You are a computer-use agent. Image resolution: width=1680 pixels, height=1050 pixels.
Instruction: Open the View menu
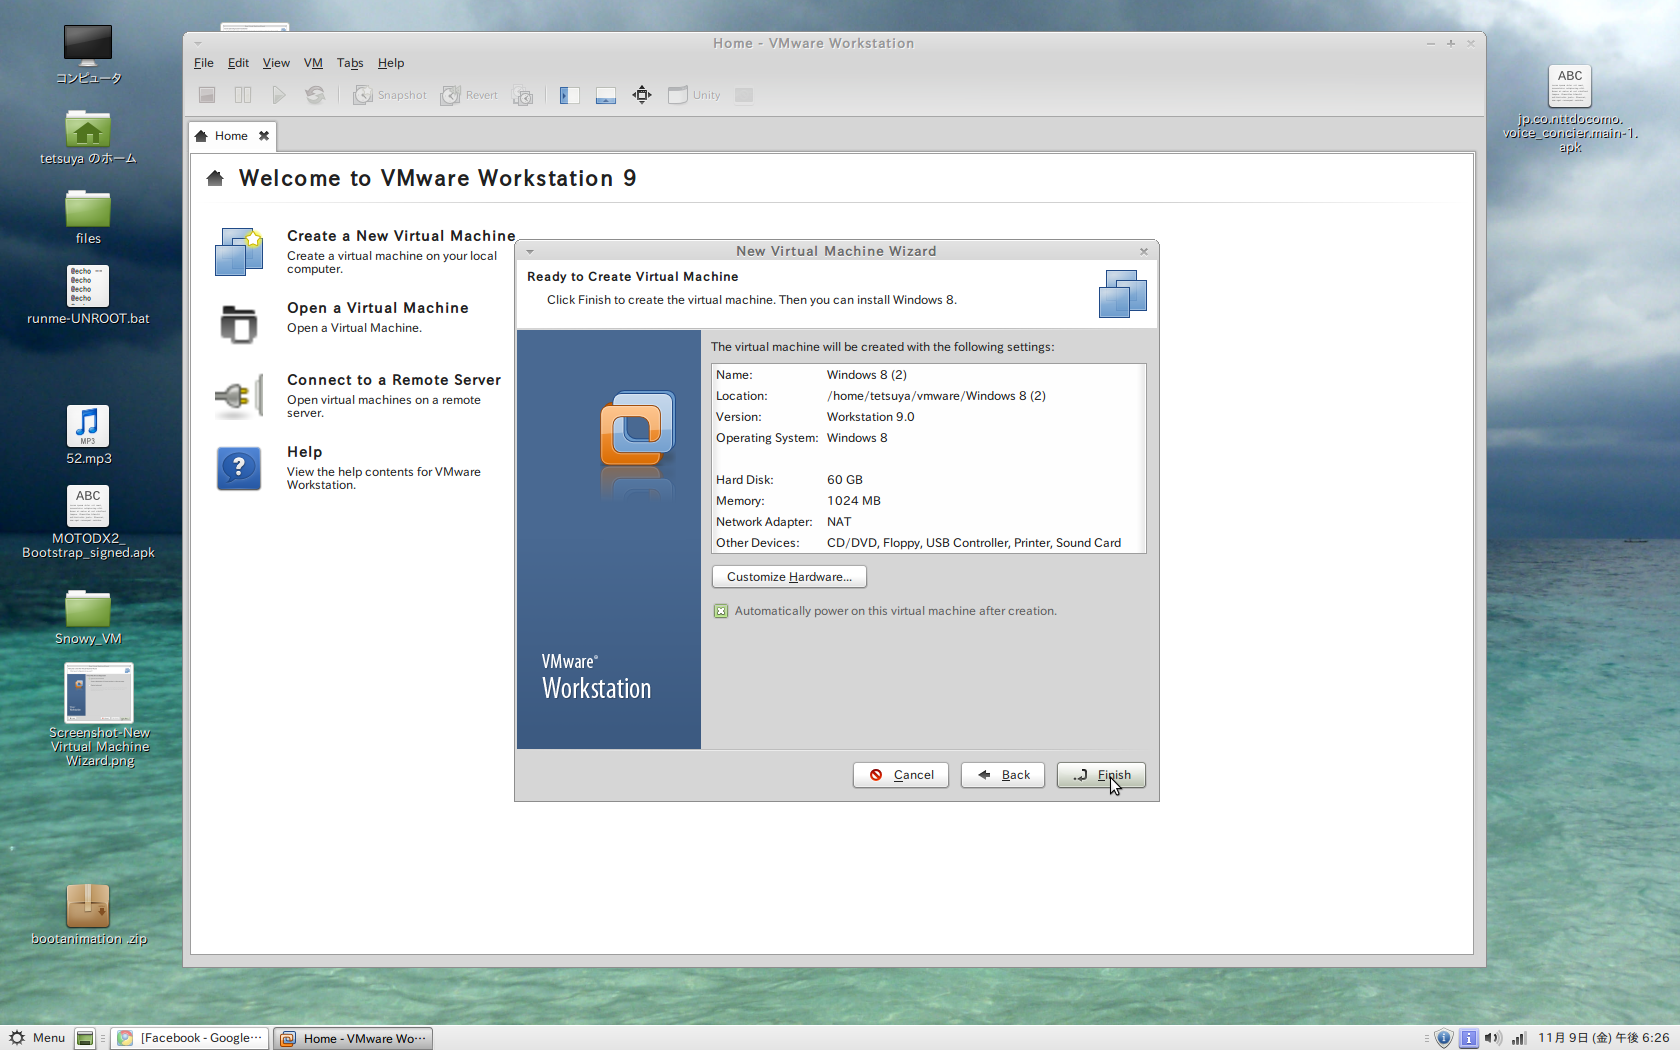(x=276, y=63)
